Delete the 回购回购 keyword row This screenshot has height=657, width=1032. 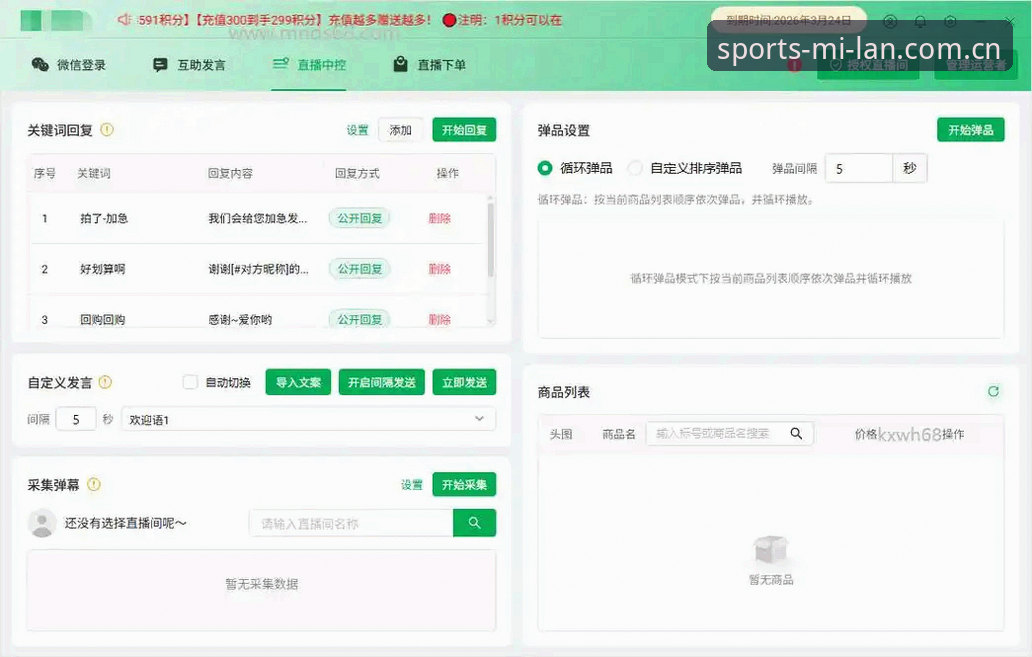pyautogui.click(x=440, y=319)
